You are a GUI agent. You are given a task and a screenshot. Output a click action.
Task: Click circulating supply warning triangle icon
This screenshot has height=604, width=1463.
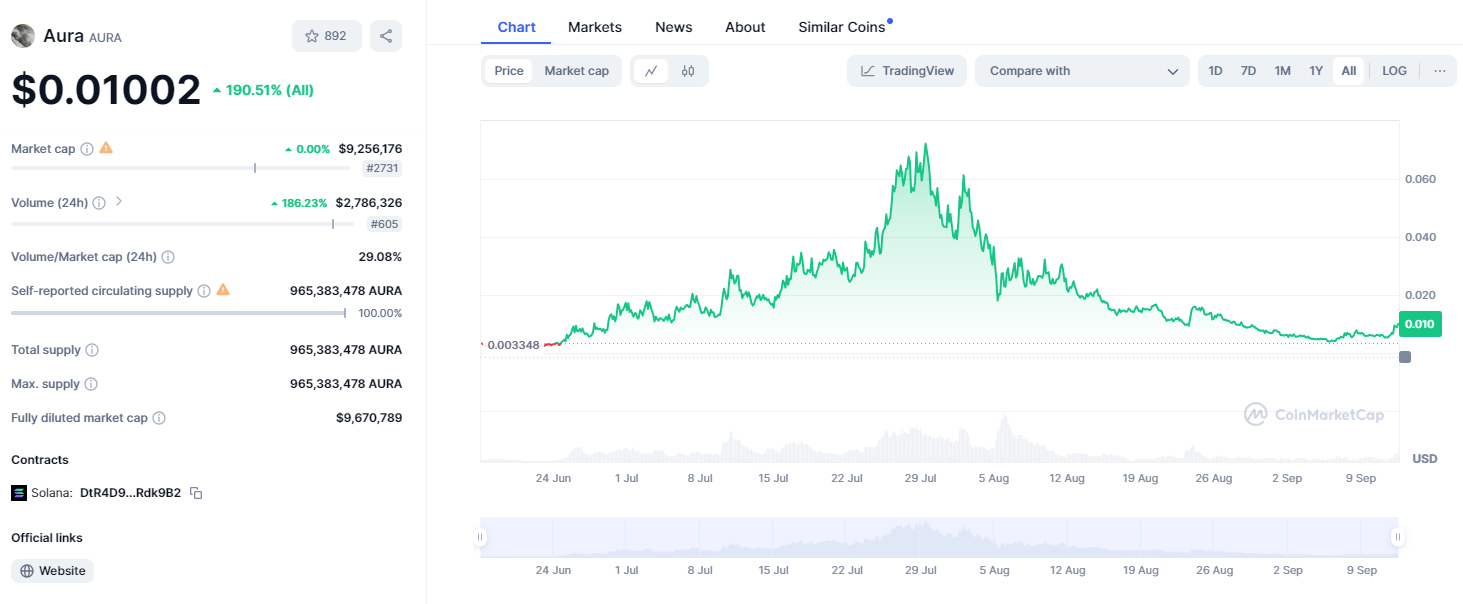[223, 290]
